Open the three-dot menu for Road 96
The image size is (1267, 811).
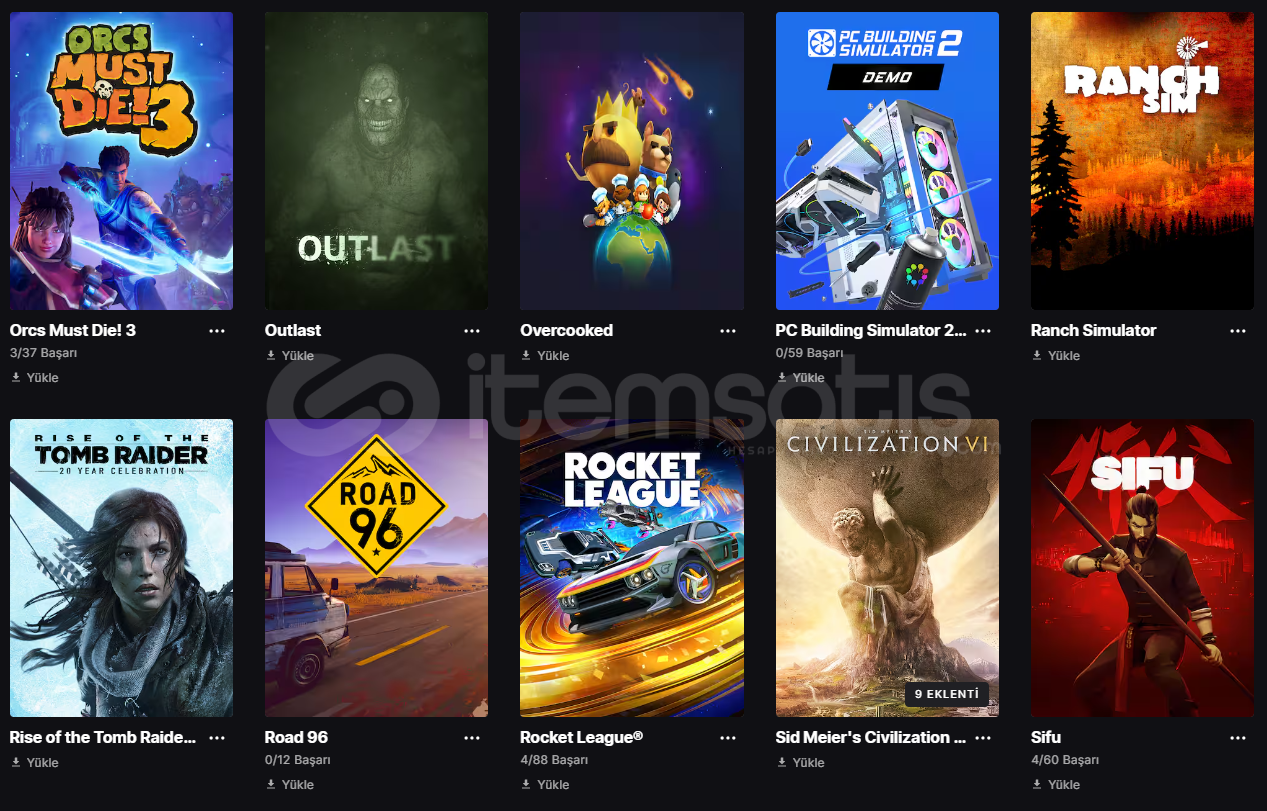472,738
